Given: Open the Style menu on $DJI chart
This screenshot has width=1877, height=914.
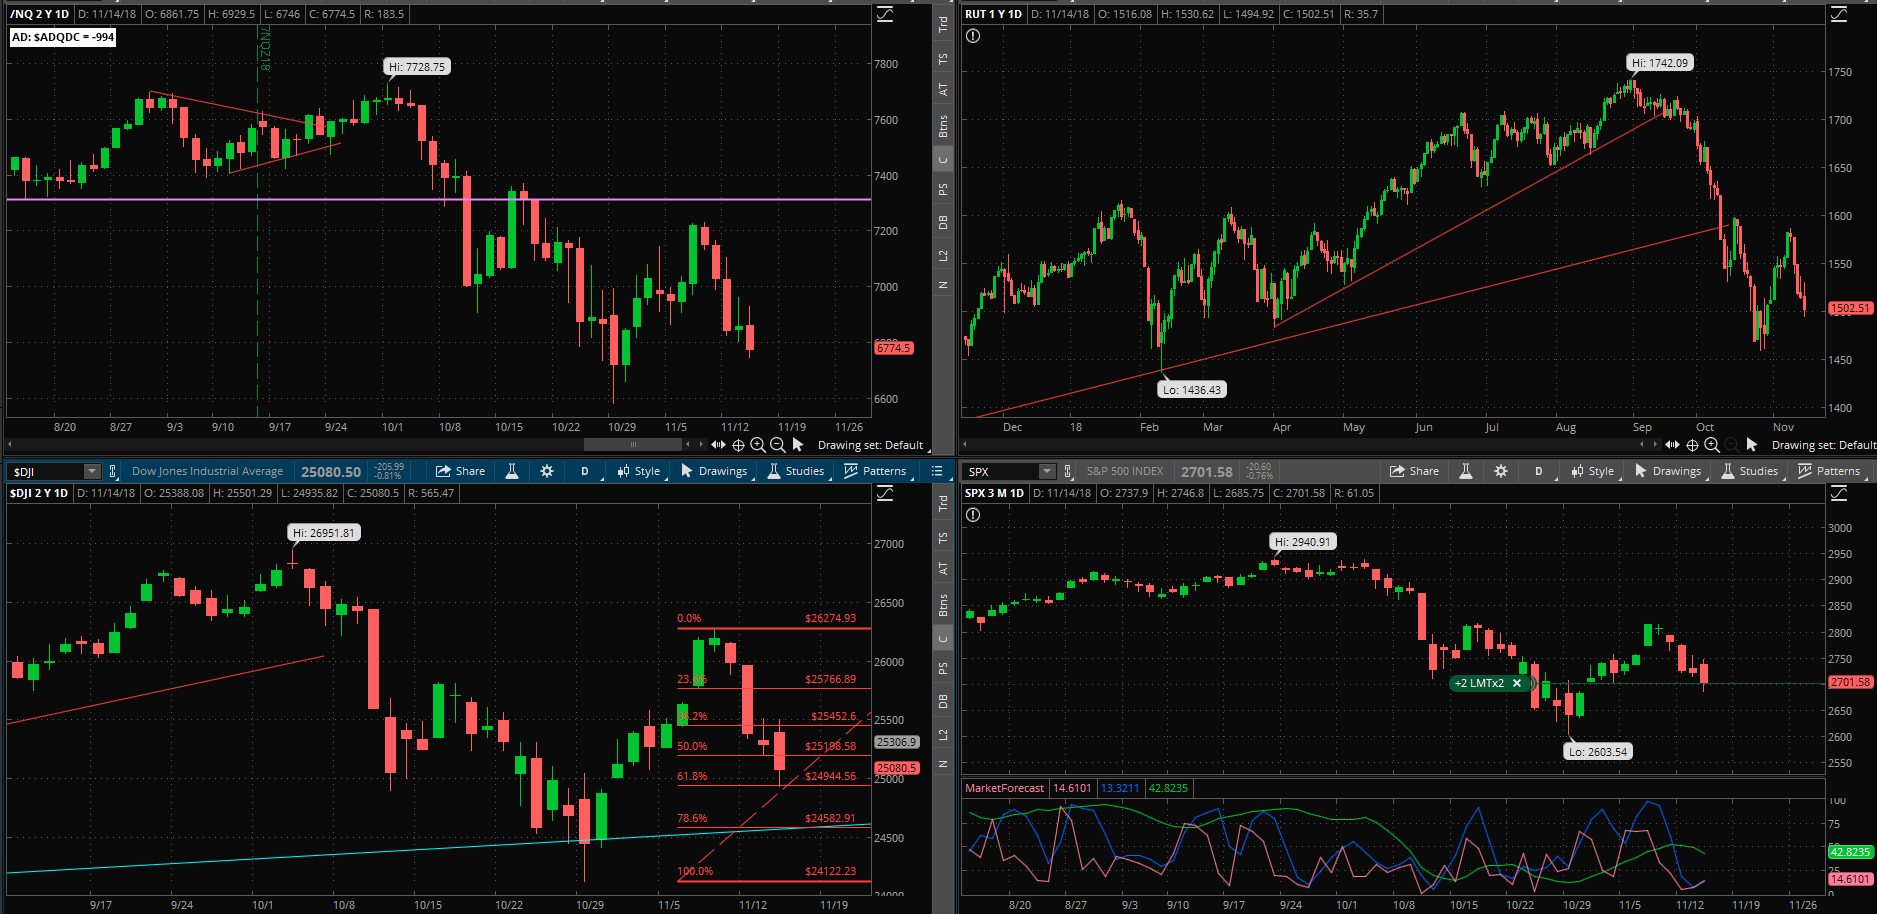Looking at the screenshot, I should point(639,471).
